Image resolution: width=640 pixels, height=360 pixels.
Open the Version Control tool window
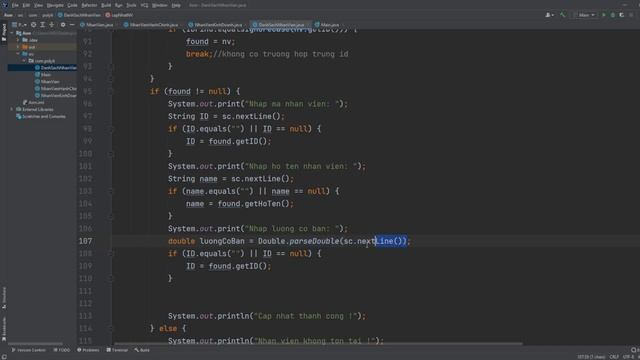click(28, 350)
